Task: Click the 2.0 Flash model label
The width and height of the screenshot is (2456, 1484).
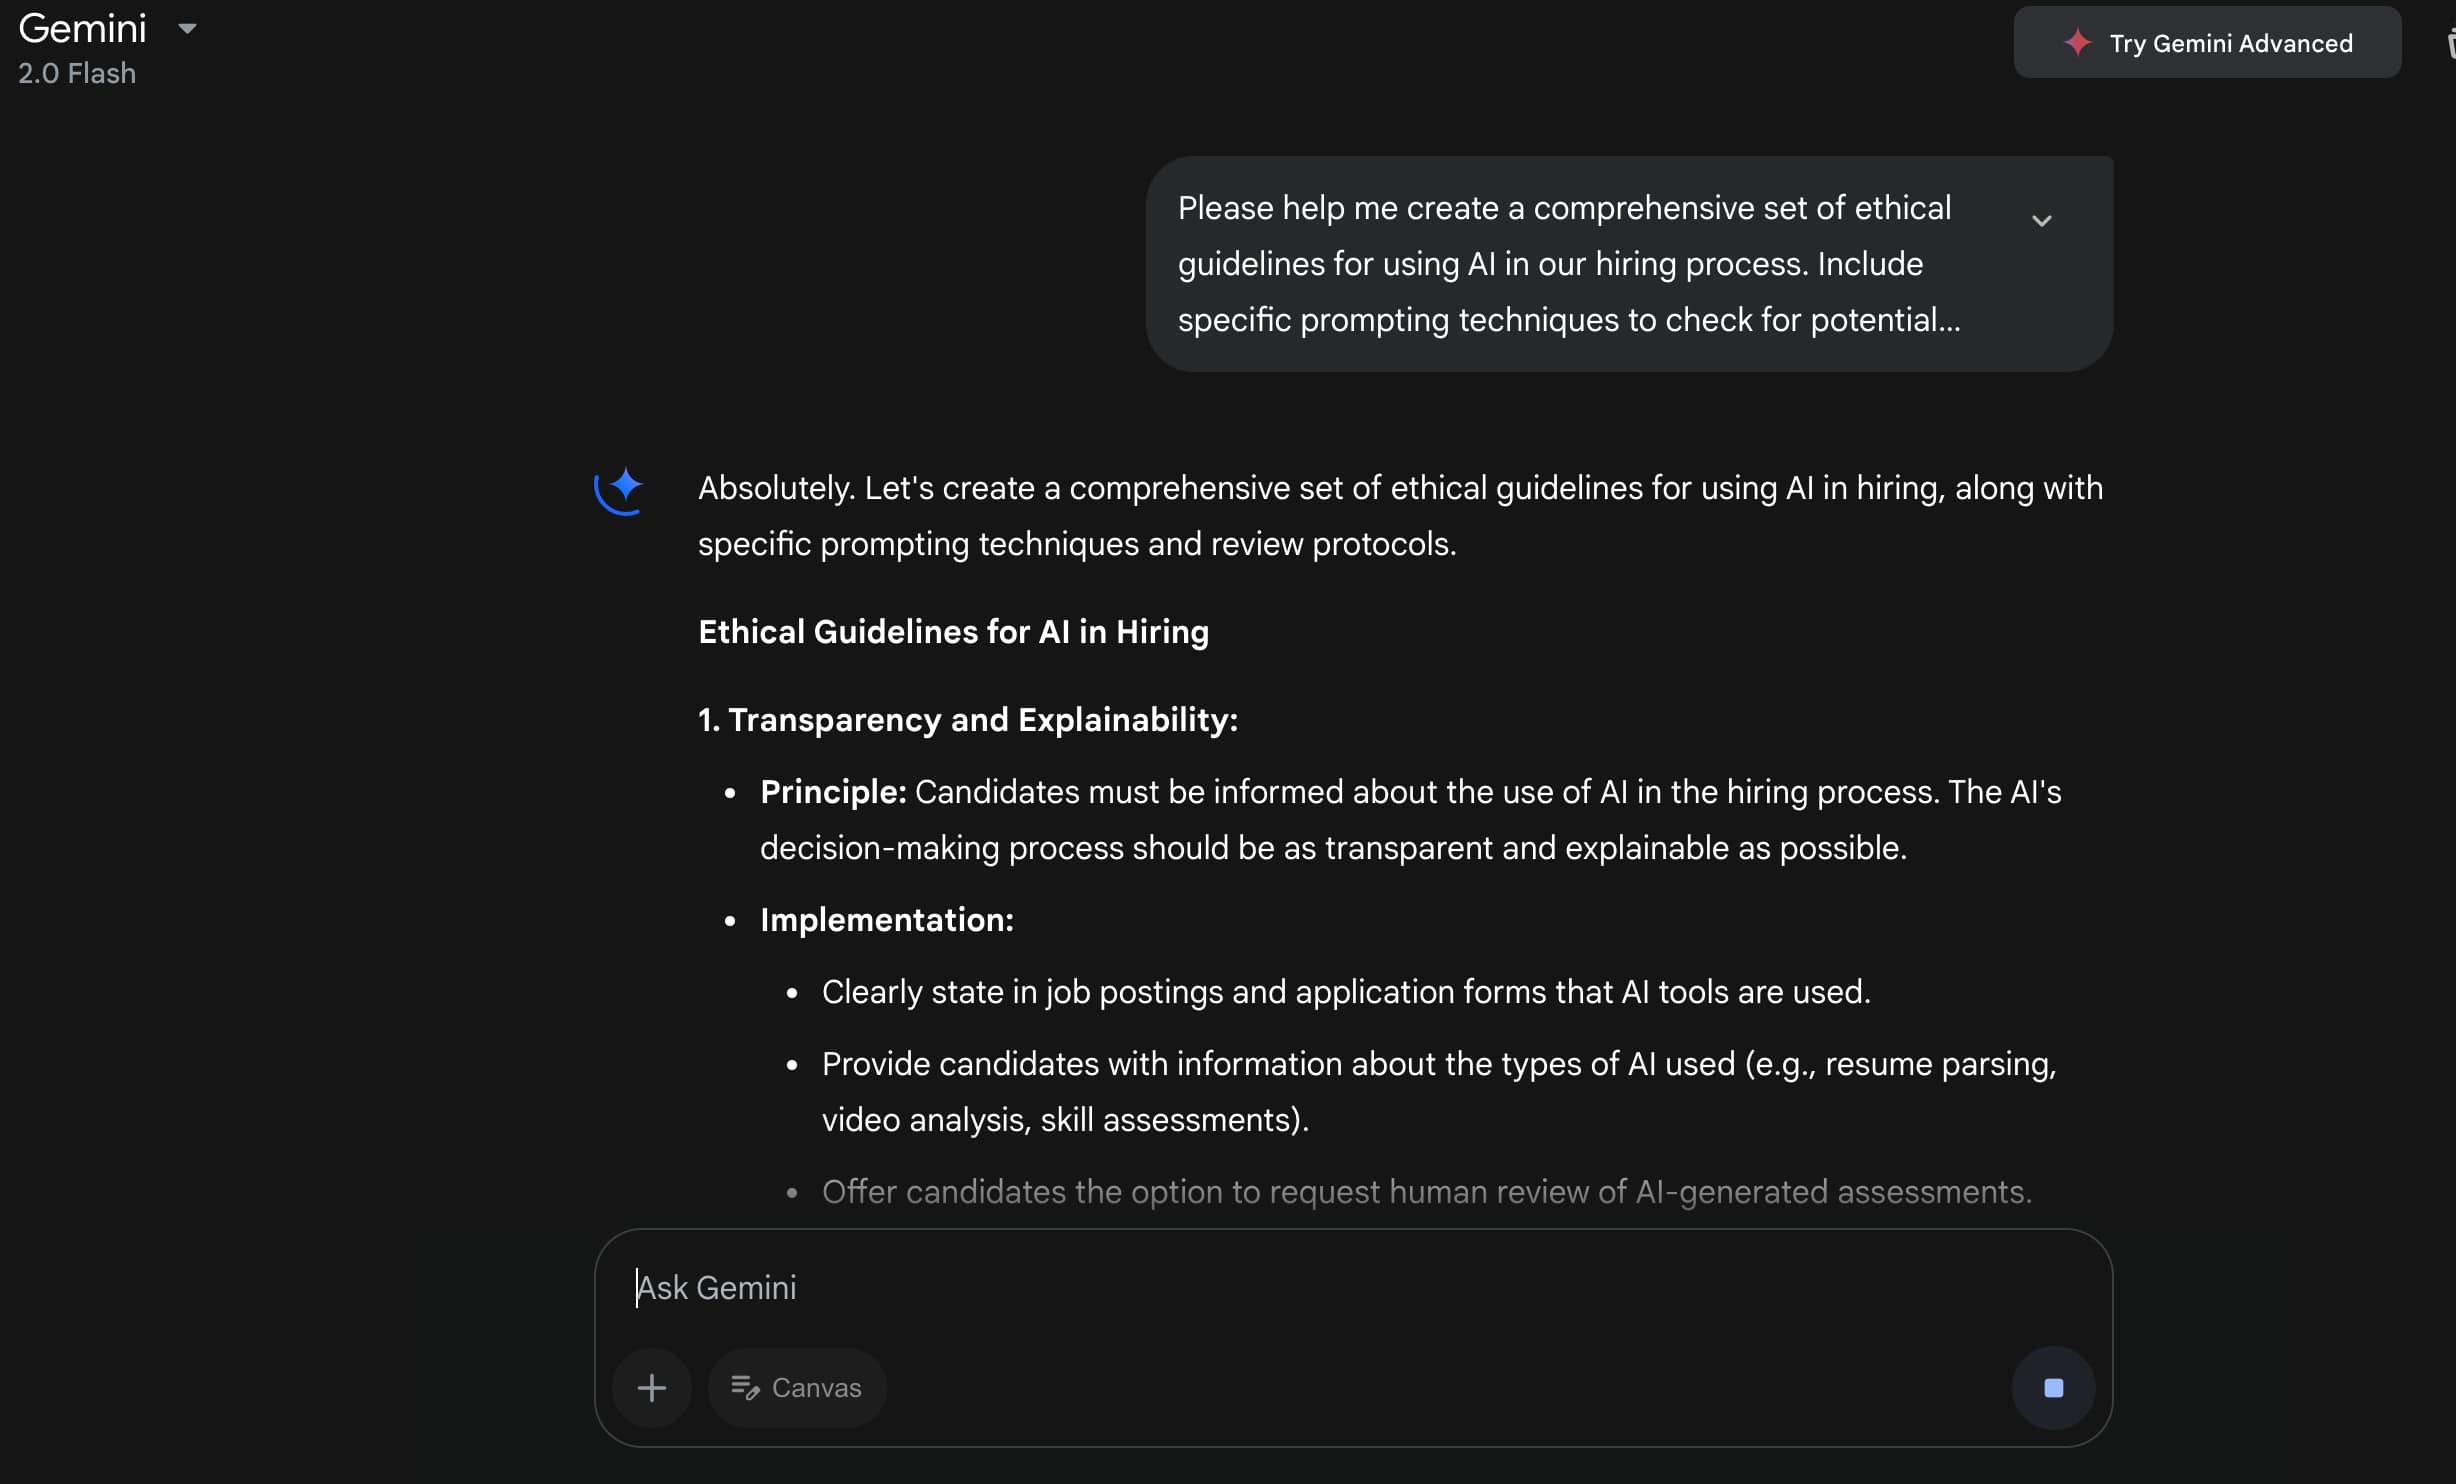Action: 75,73
